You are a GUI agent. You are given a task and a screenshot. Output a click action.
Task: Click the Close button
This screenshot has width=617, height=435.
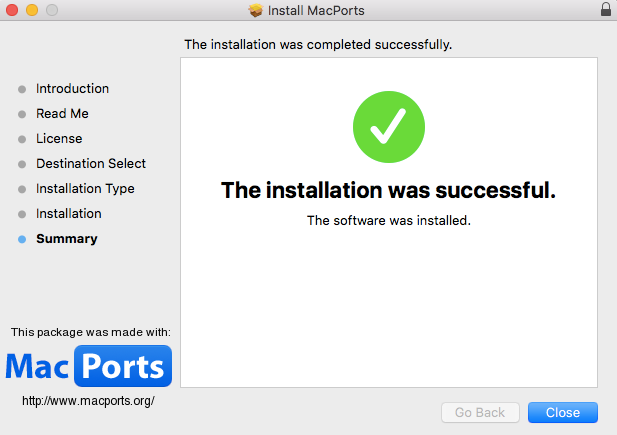(563, 412)
